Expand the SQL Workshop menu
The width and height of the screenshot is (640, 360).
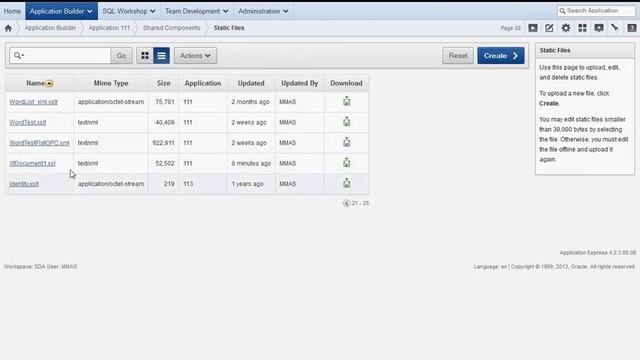pos(129,11)
